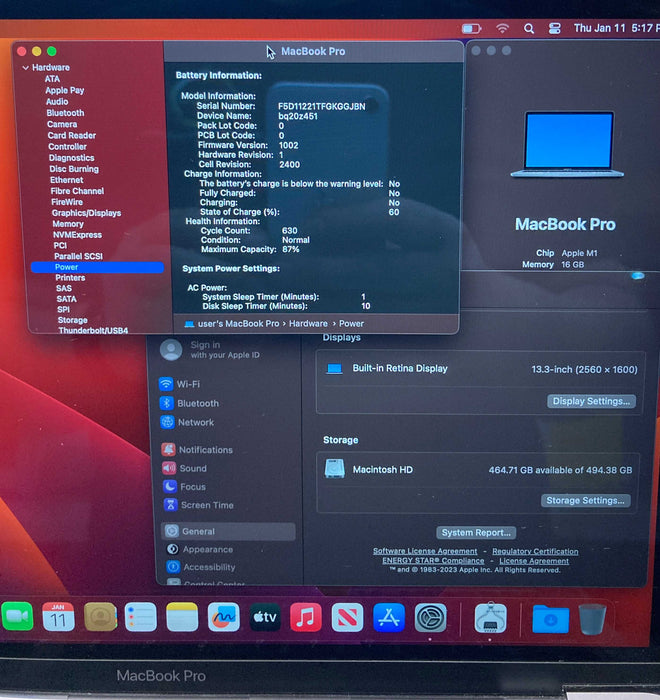Select Card Reader in hardware list
The image size is (660, 700).
click(x=71, y=135)
